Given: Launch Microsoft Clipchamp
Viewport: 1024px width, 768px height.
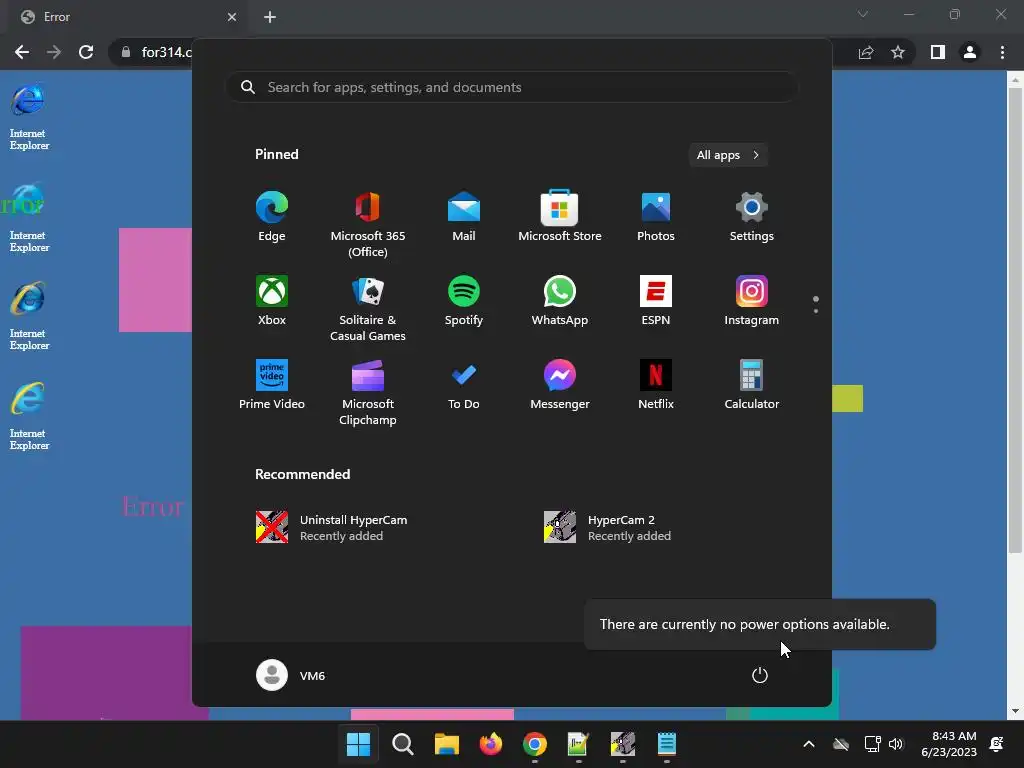Looking at the screenshot, I should pos(368,392).
